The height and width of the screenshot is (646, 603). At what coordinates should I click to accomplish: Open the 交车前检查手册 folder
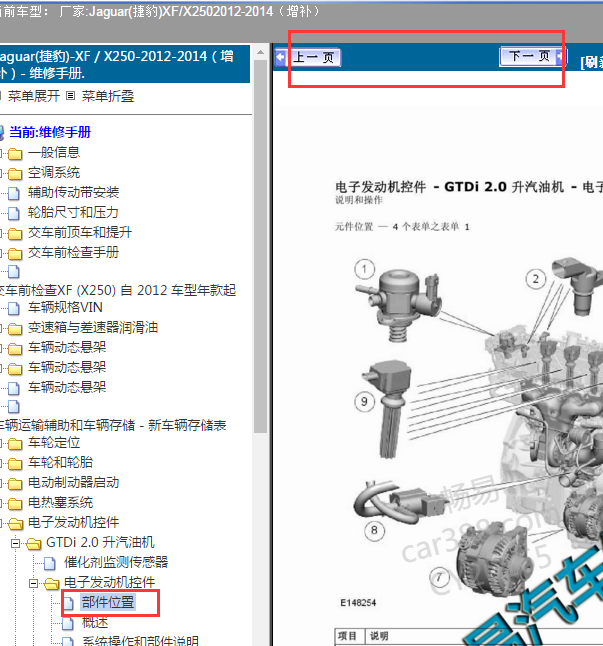click(73, 252)
